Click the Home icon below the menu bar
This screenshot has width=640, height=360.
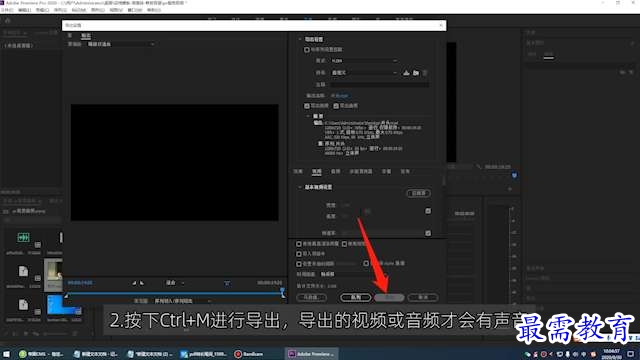(x=7, y=20)
